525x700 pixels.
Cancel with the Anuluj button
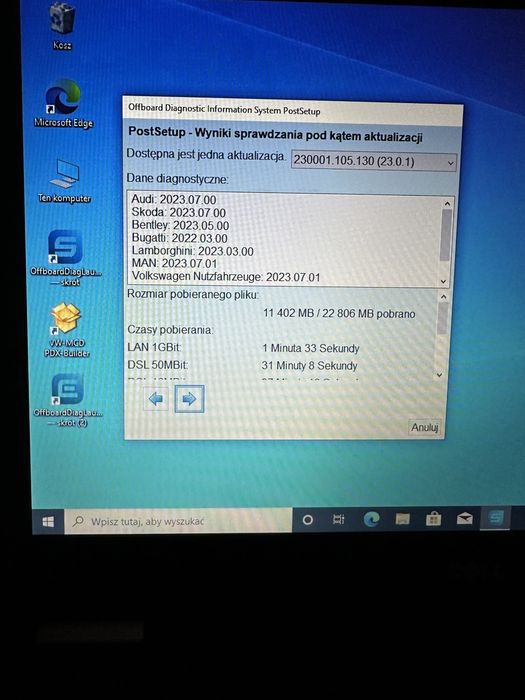click(425, 427)
